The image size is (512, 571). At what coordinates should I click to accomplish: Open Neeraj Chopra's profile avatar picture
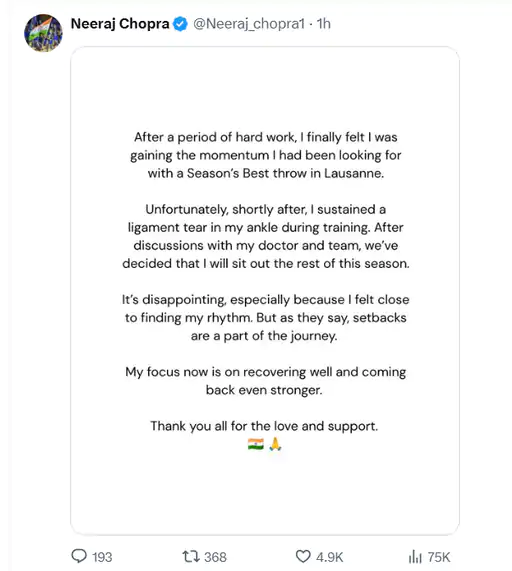click(43, 33)
